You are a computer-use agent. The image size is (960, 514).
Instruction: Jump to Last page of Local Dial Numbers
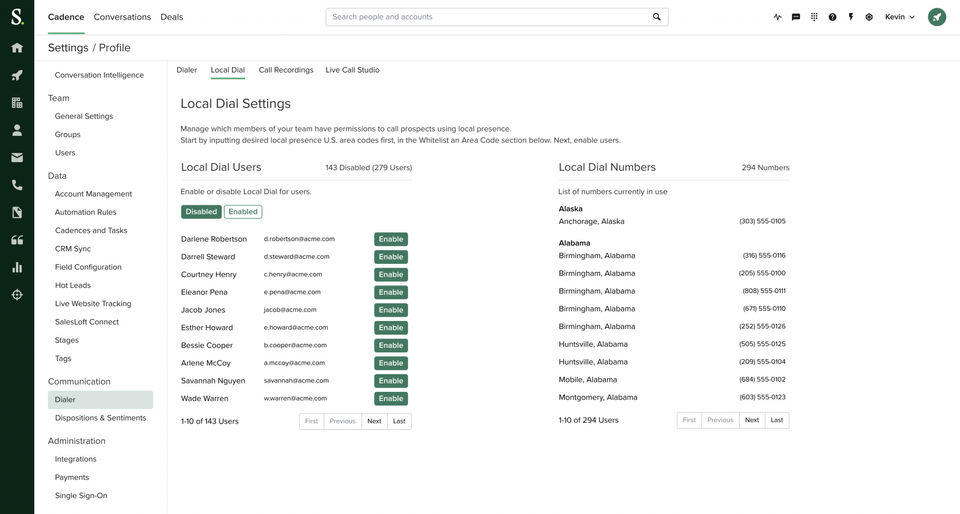coord(776,420)
